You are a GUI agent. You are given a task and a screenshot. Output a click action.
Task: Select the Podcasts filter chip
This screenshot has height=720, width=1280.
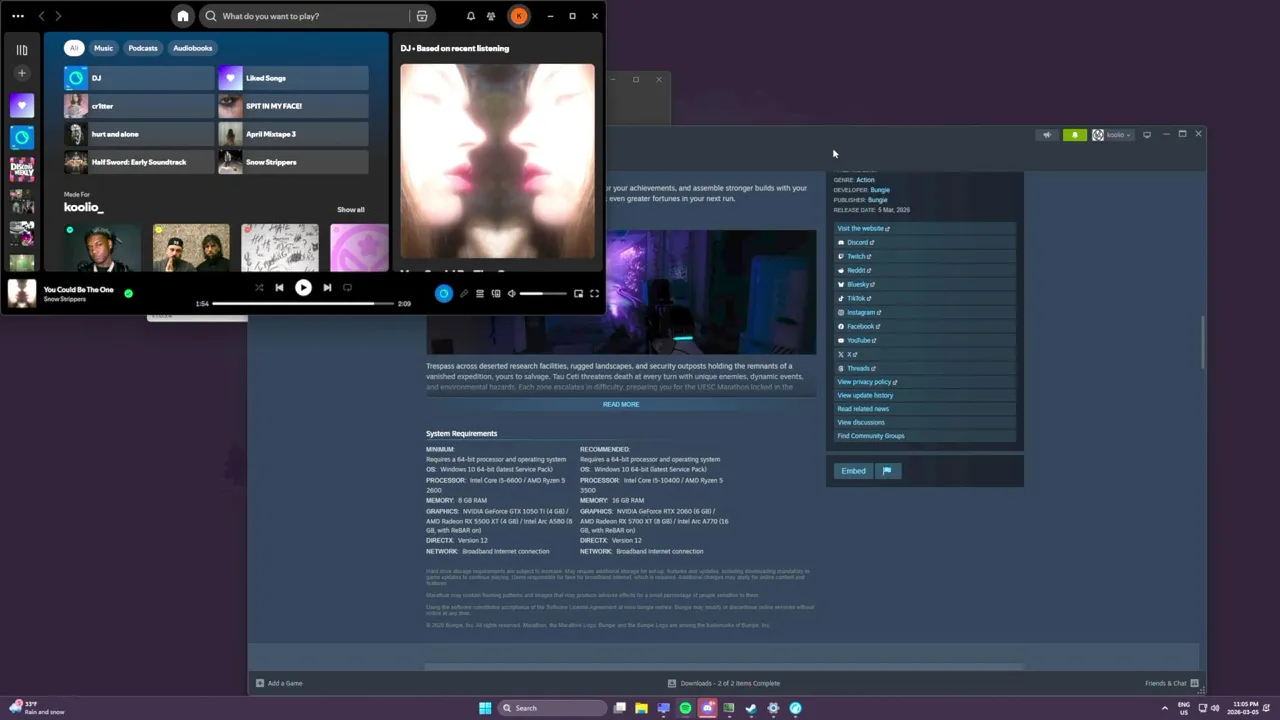click(x=143, y=48)
